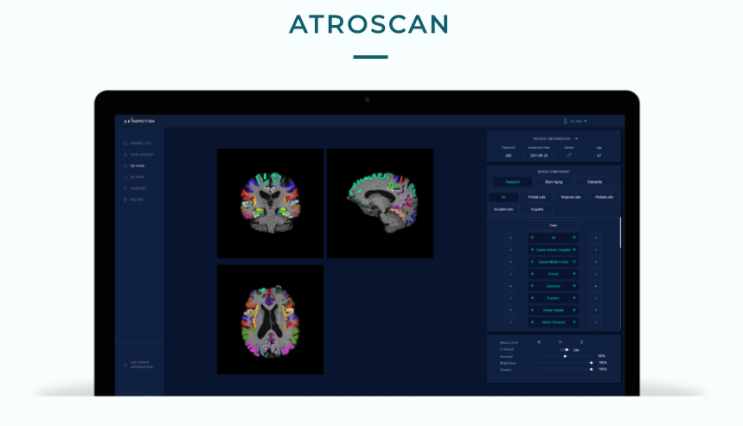Click left plus in Entorhinal row
743x426 pixels.
[532, 286]
